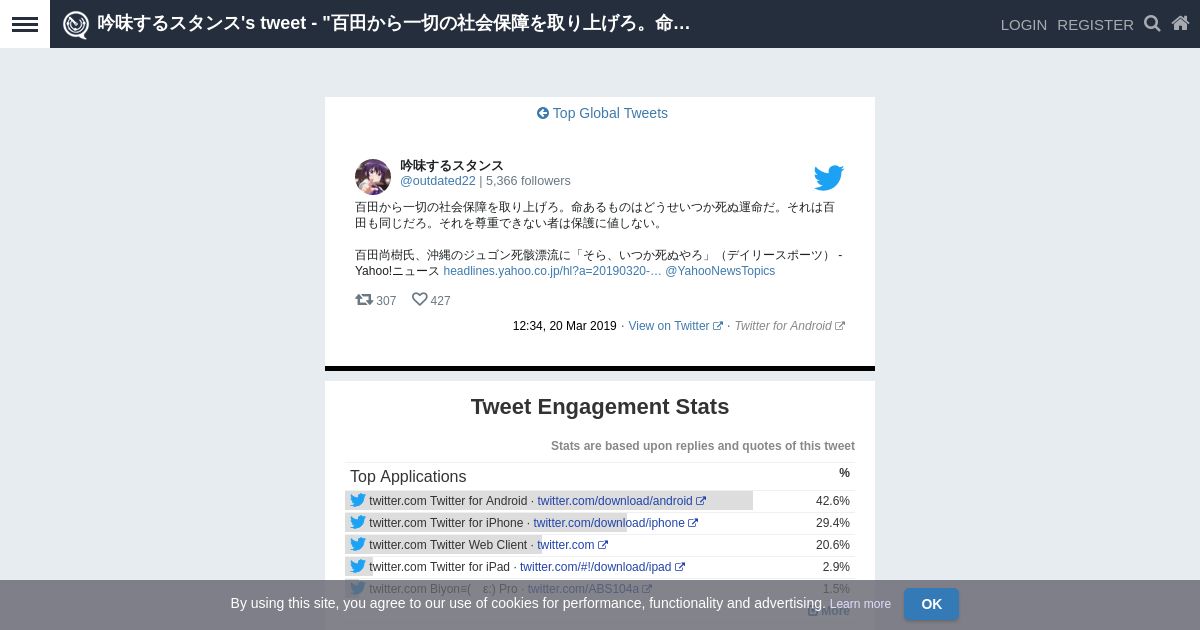Click the 29.4% value
This screenshot has height=630, width=1200.
click(833, 523)
